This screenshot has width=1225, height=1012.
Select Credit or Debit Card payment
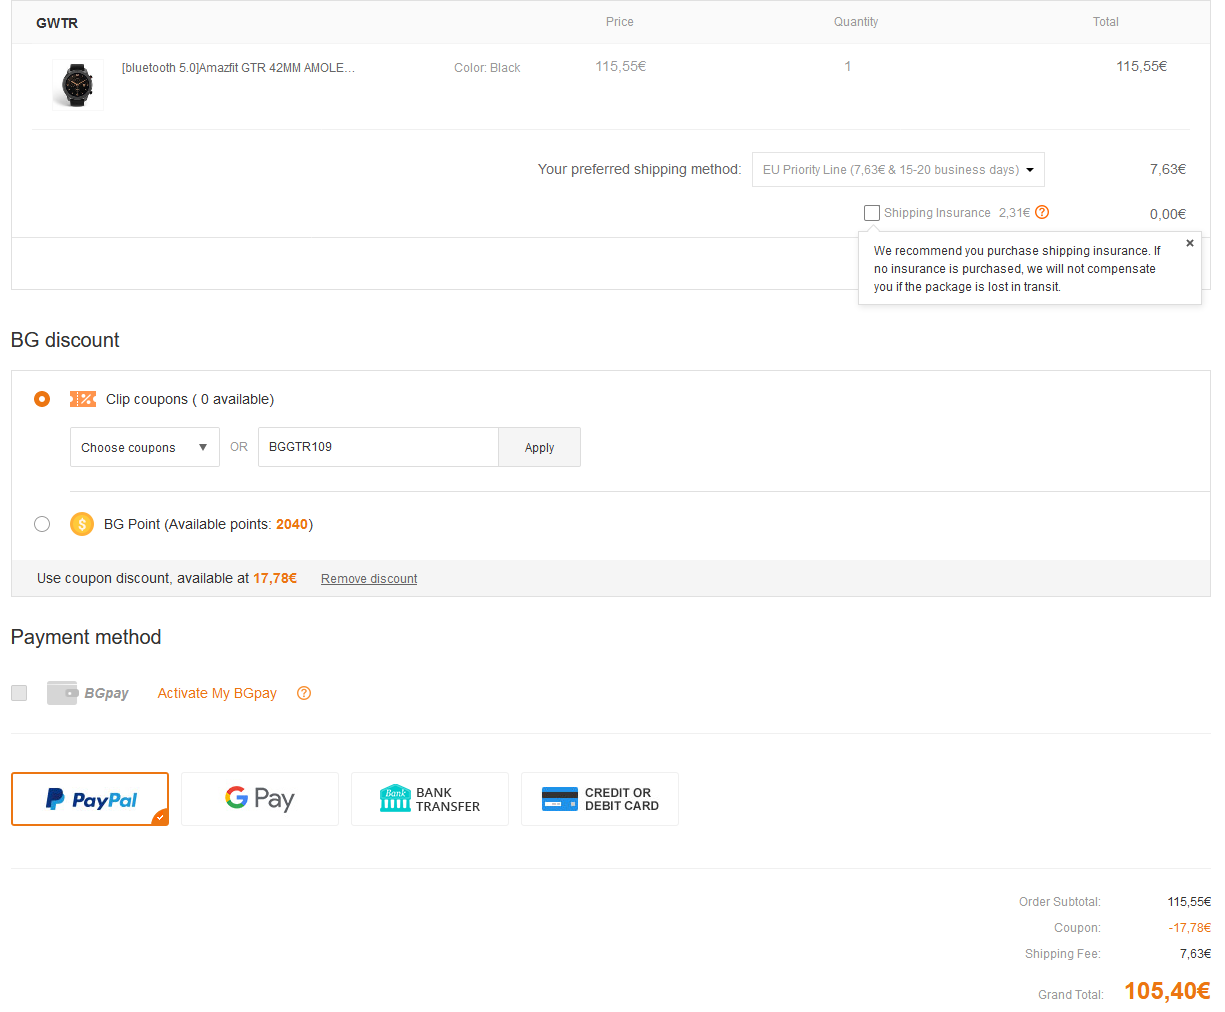tap(600, 799)
